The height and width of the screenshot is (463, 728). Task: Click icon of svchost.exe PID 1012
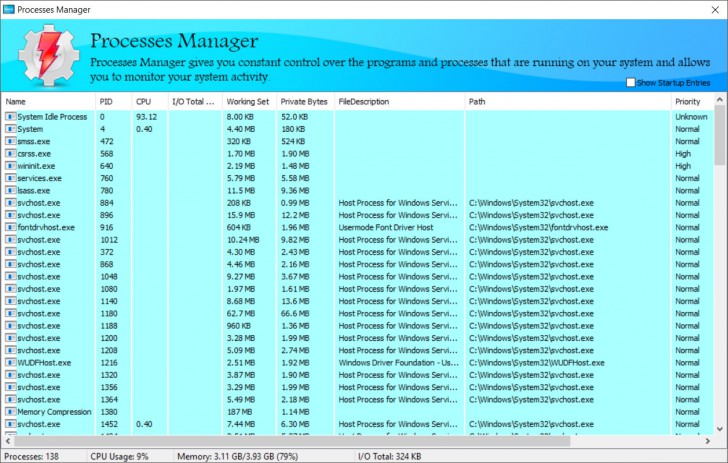10,240
